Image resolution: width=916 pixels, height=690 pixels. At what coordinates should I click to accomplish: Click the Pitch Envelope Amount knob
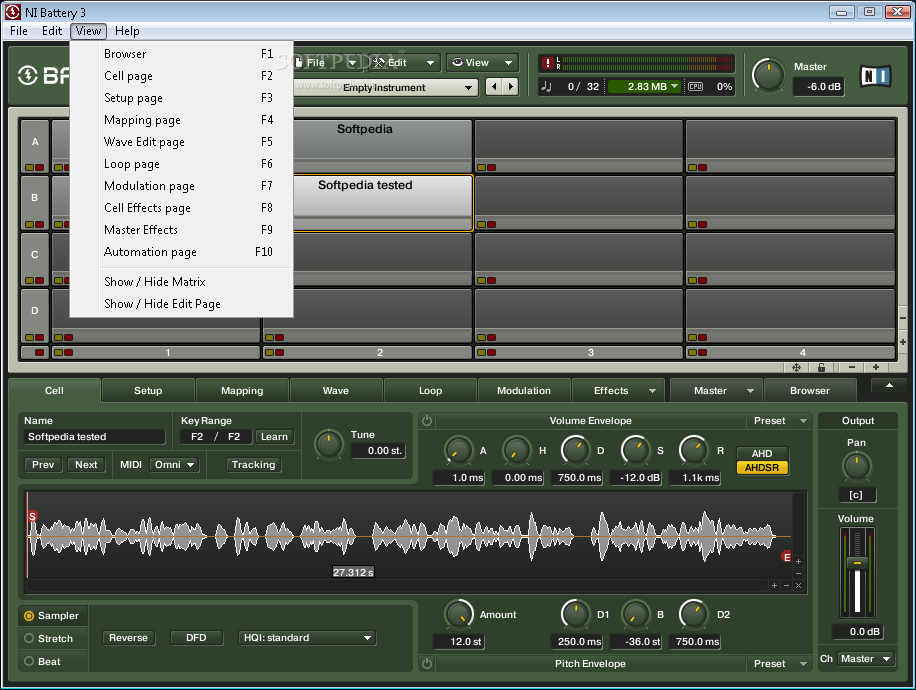coord(459,614)
